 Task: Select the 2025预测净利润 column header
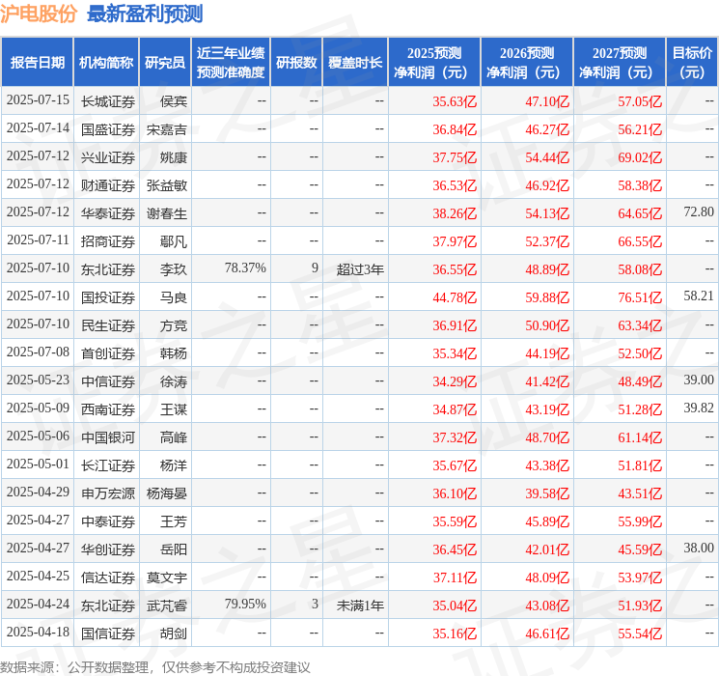[x=434, y=62]
